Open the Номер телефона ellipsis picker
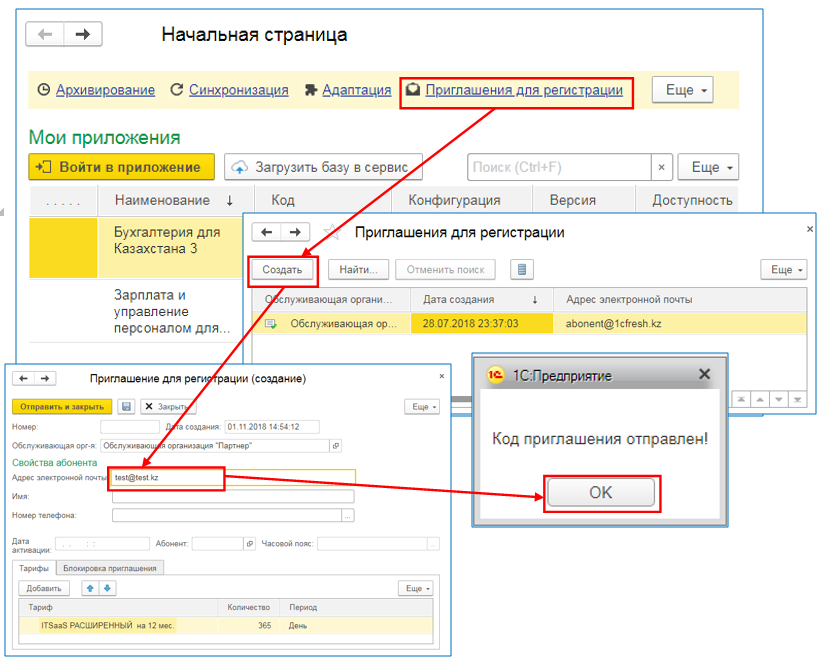The image size is (821, 665). [x=348, y=515]
